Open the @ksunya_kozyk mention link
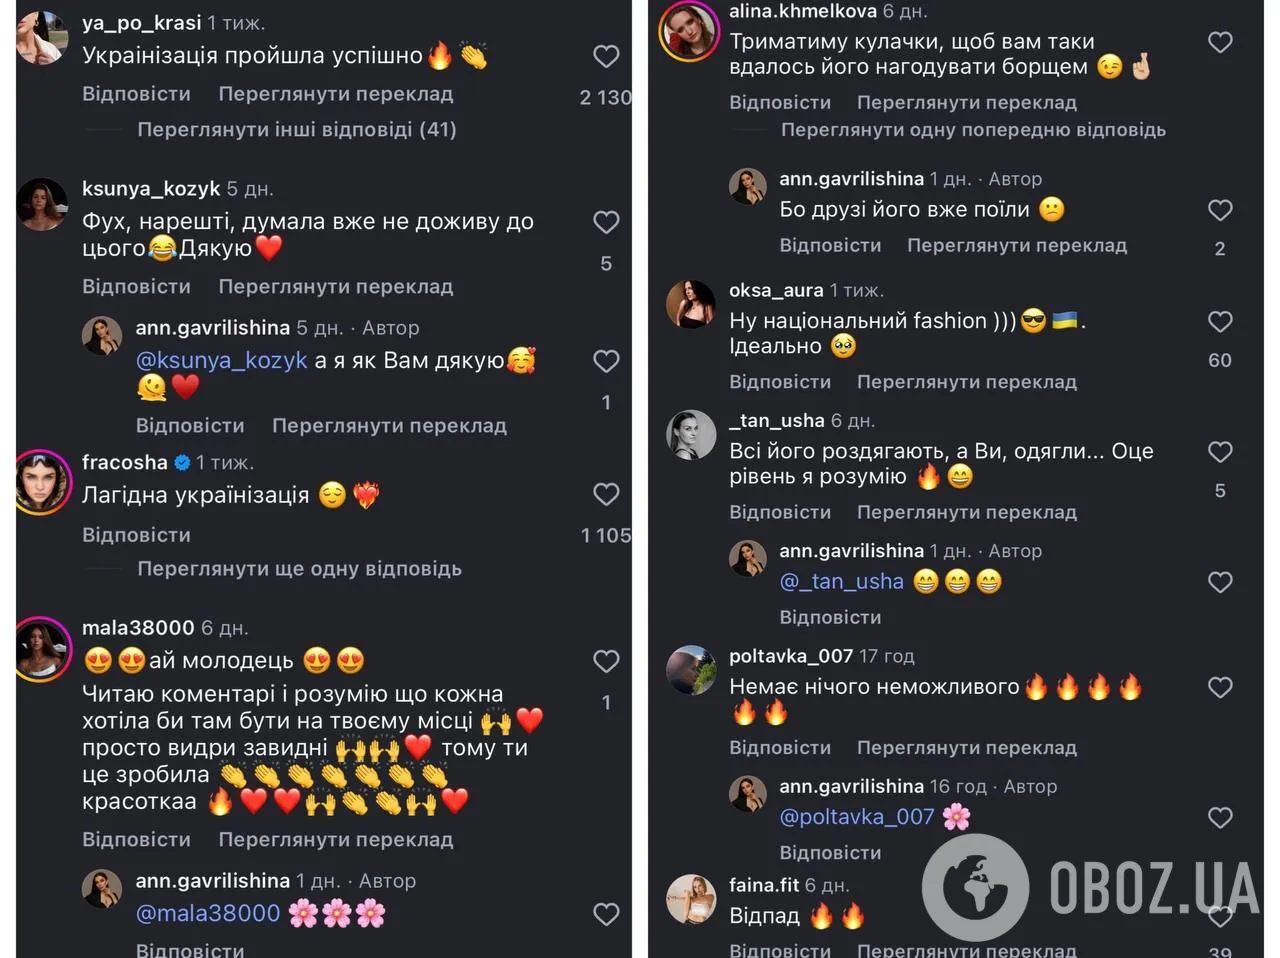The width and height of the screenshot is (1280, 958). (x=221, y=361)
